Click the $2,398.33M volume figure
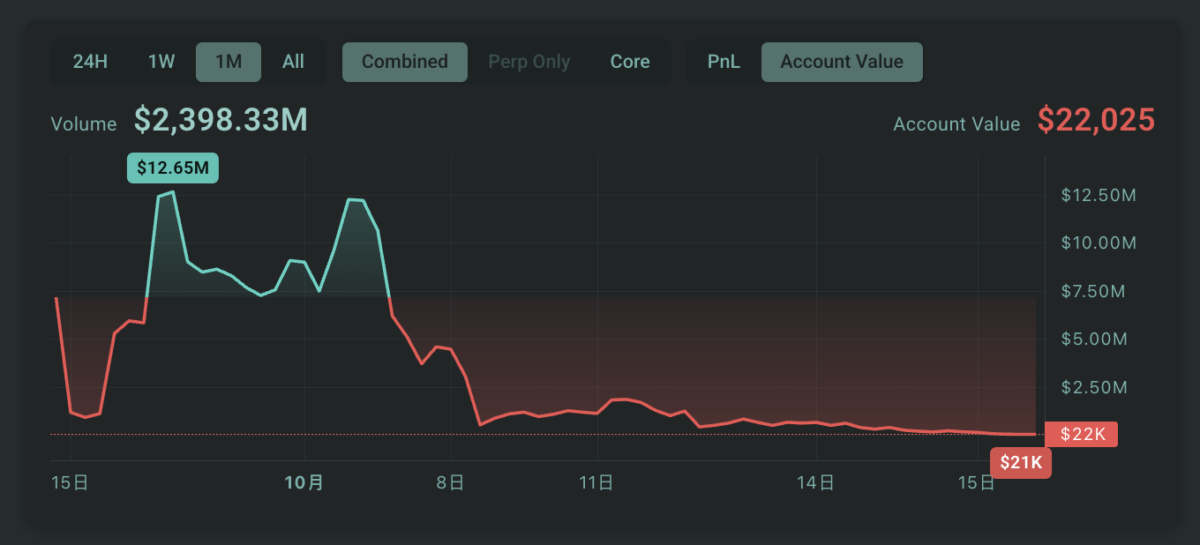This screenshot has height=545, width=1200. click(x=221, y=121)
